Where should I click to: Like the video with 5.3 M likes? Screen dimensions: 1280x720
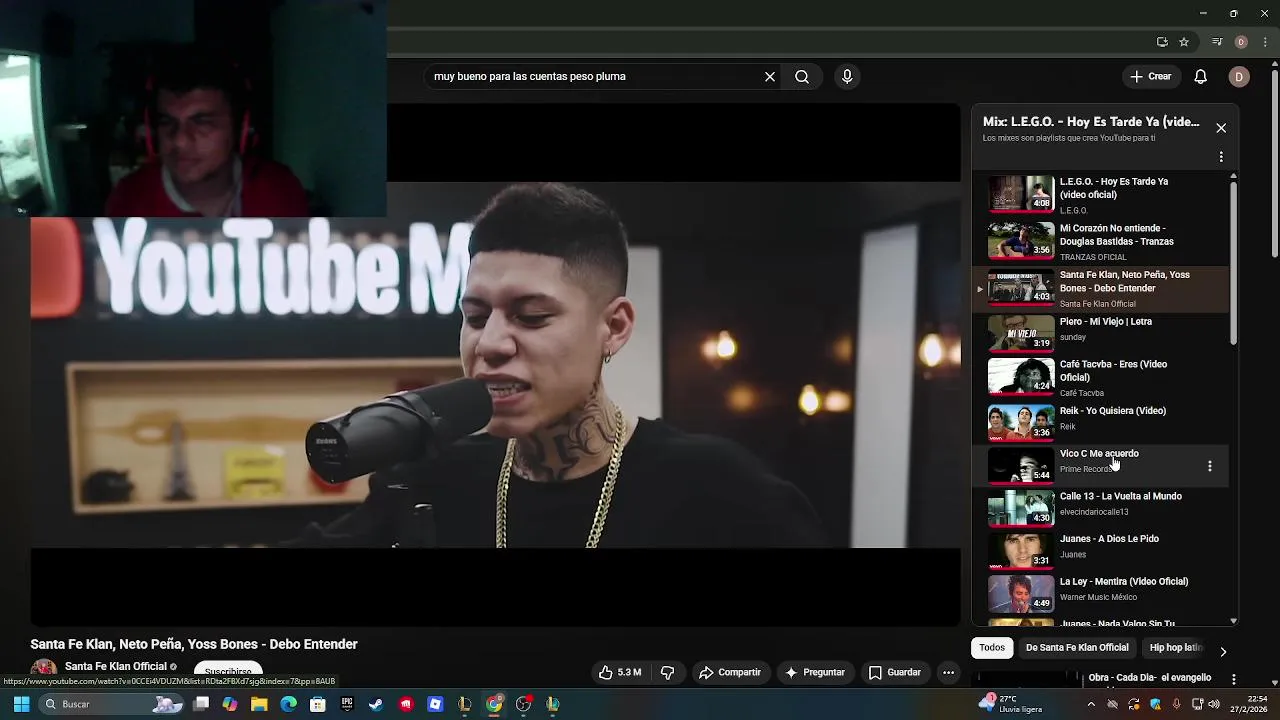tap(620, 673)
